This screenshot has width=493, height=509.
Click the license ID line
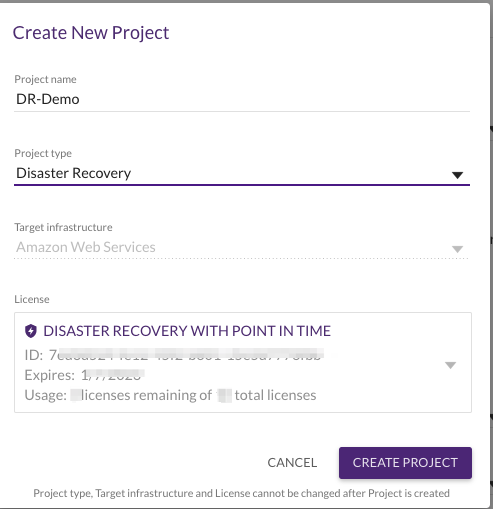tap(174, 355)
